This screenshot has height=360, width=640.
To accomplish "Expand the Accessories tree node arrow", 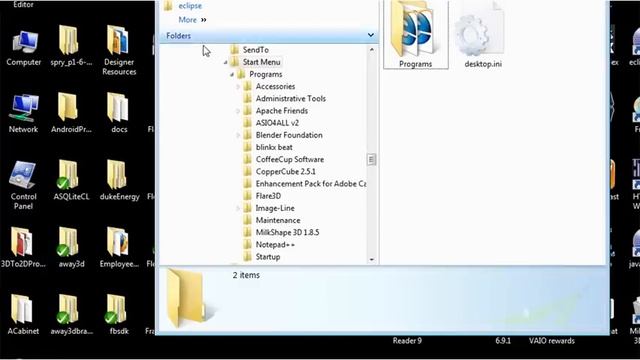I will tap(238, 87).
